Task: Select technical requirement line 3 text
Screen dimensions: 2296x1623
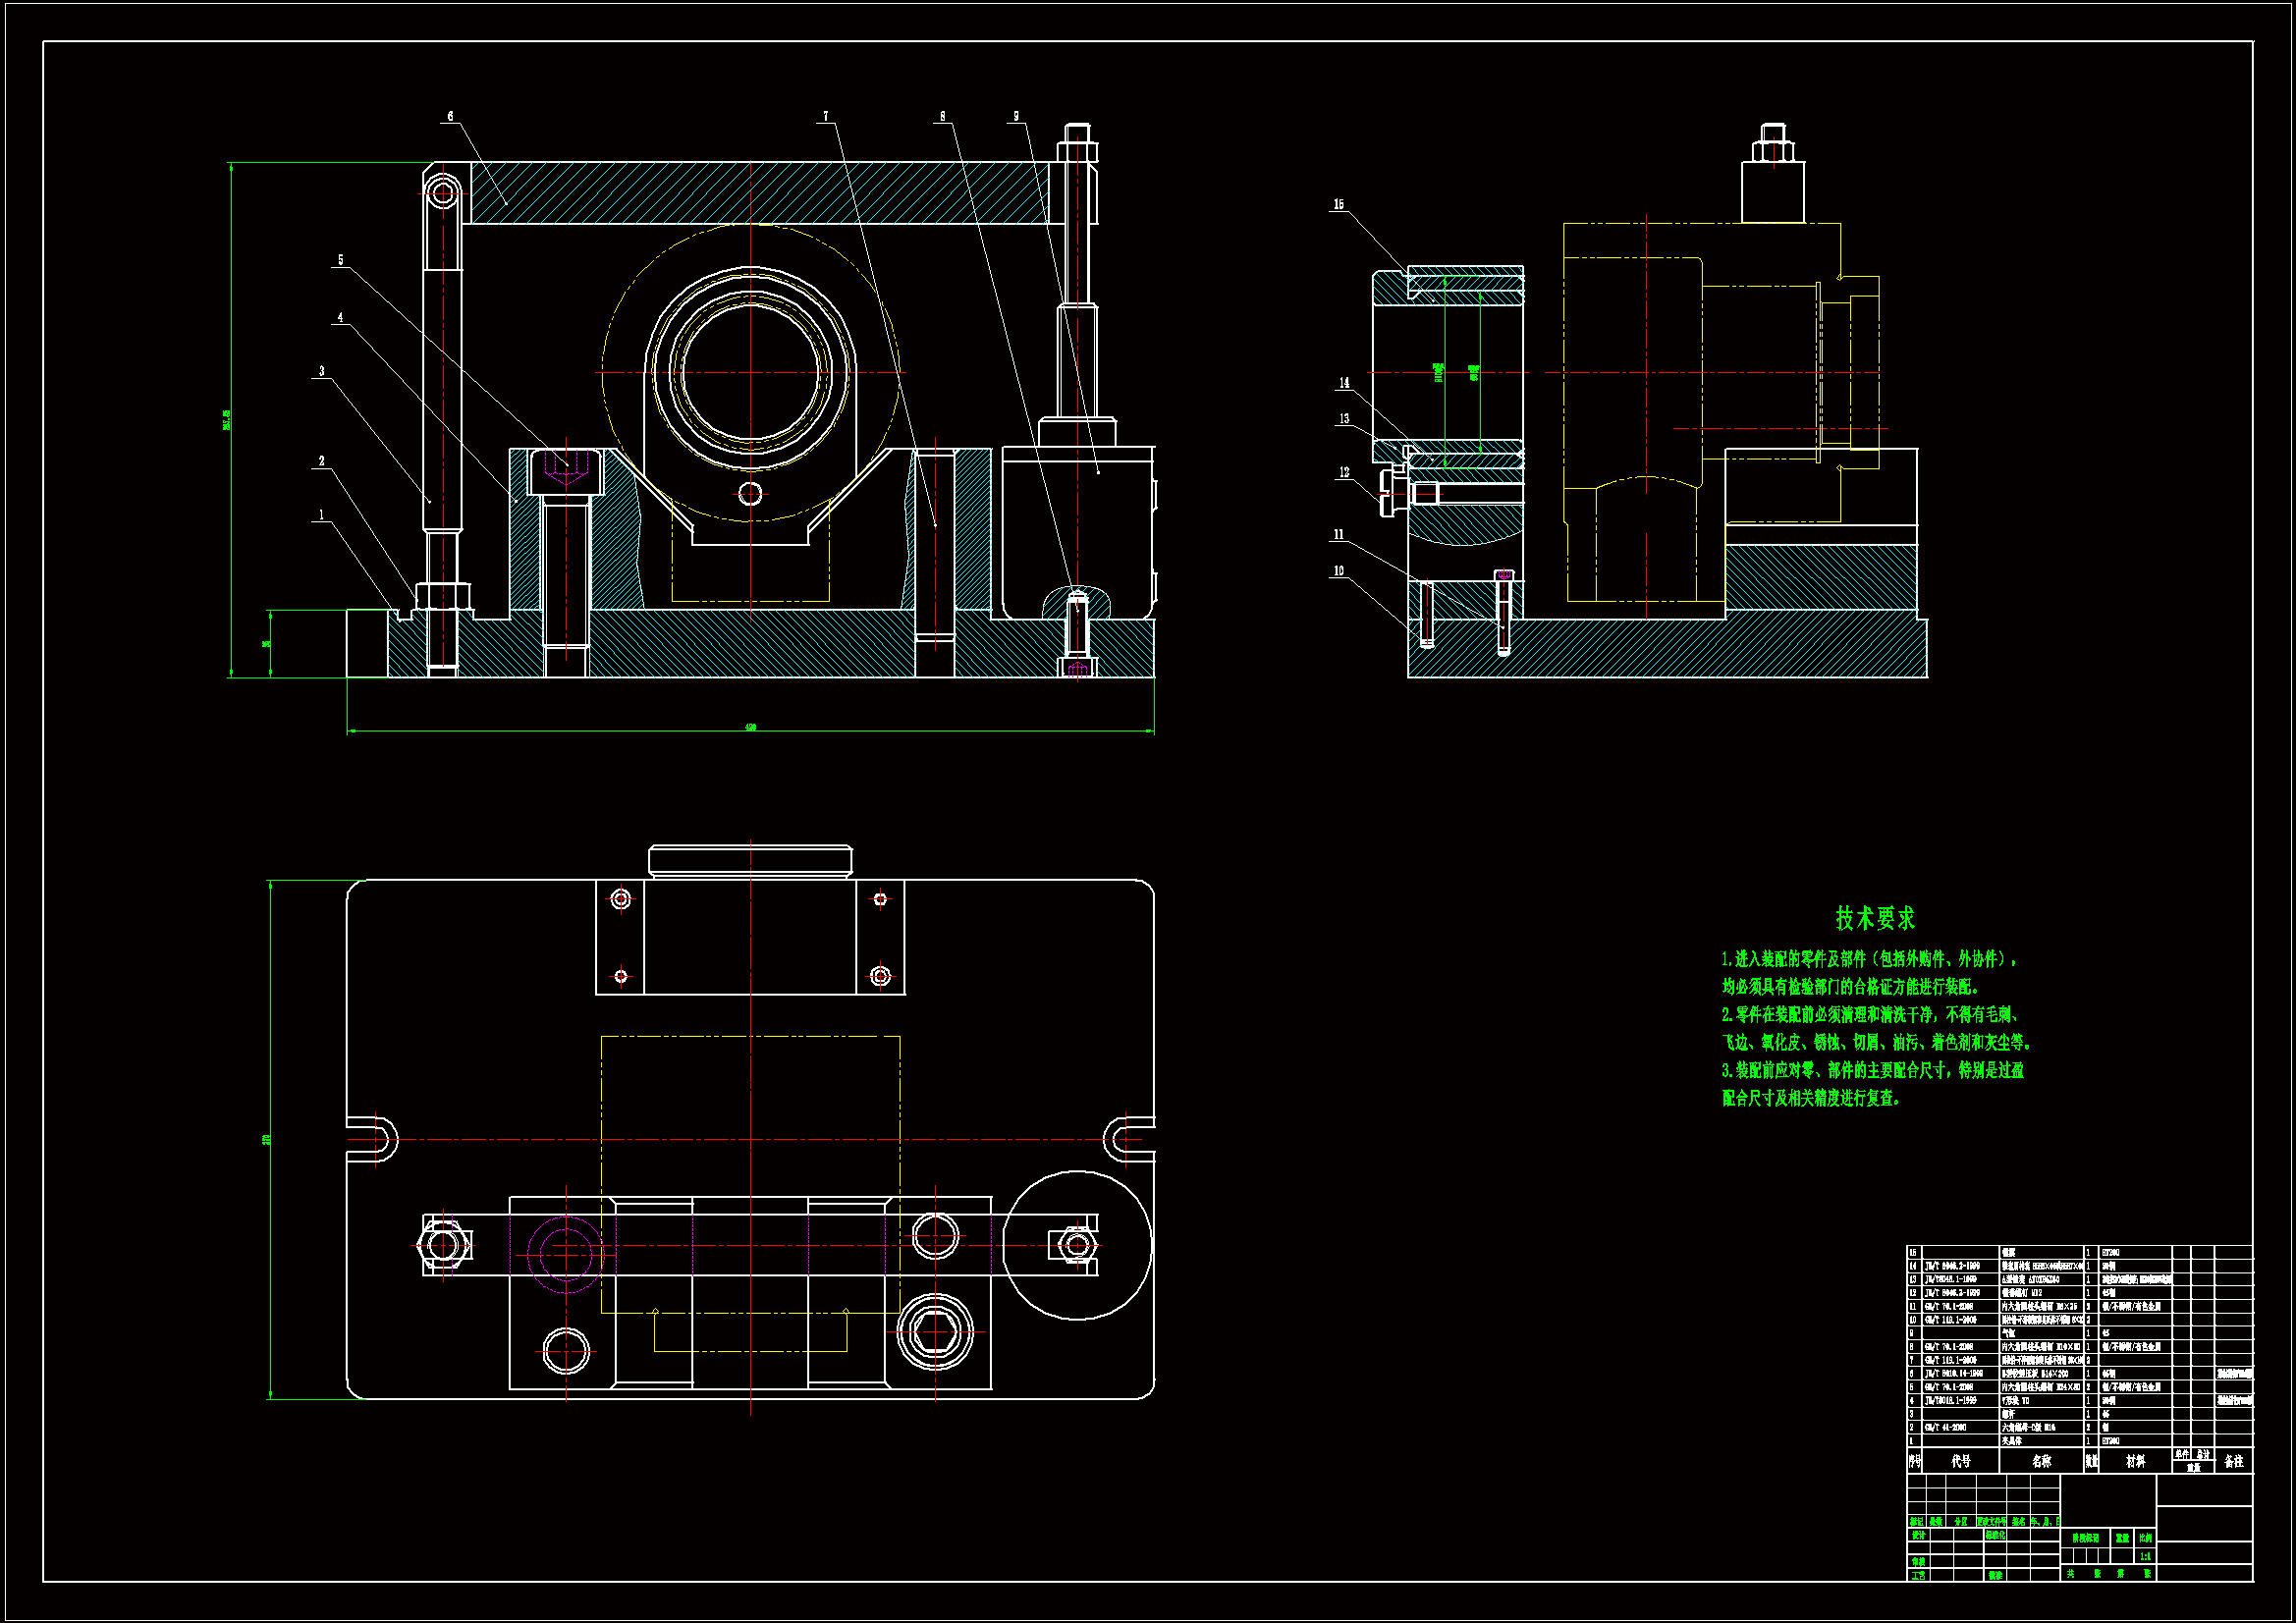Action: coord(1872,1070)
